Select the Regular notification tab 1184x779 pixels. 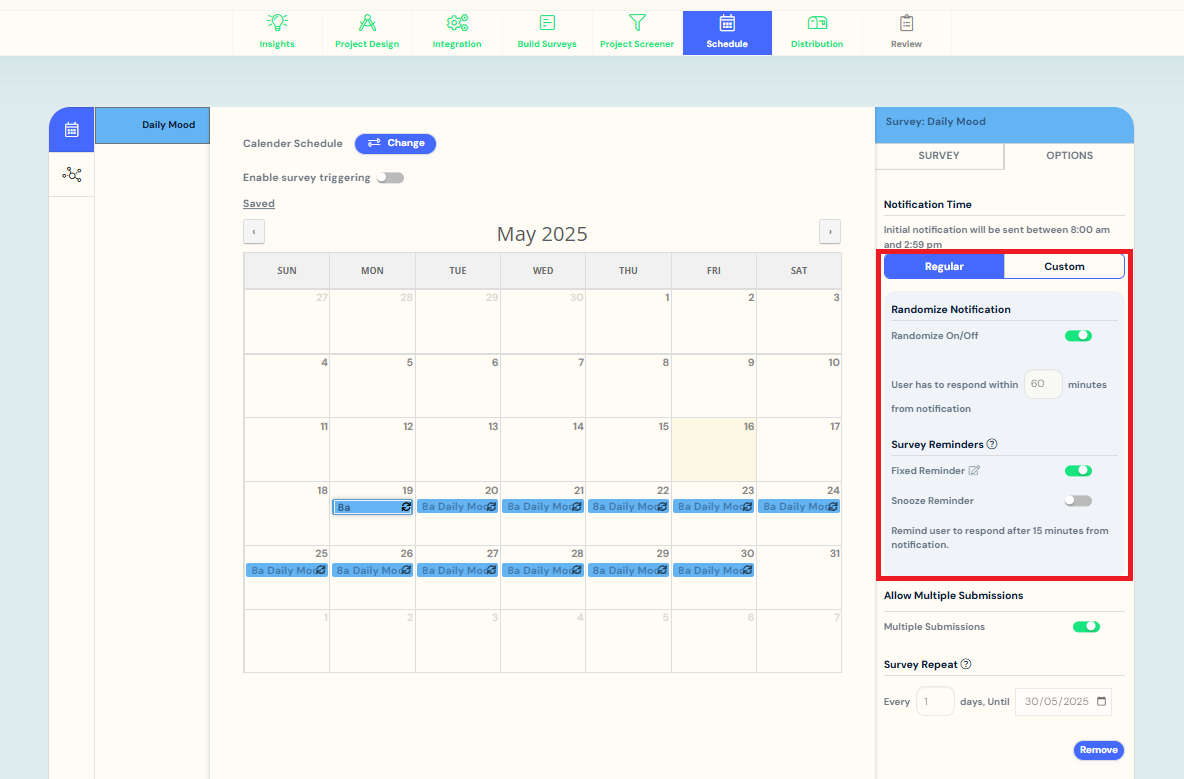944,266
